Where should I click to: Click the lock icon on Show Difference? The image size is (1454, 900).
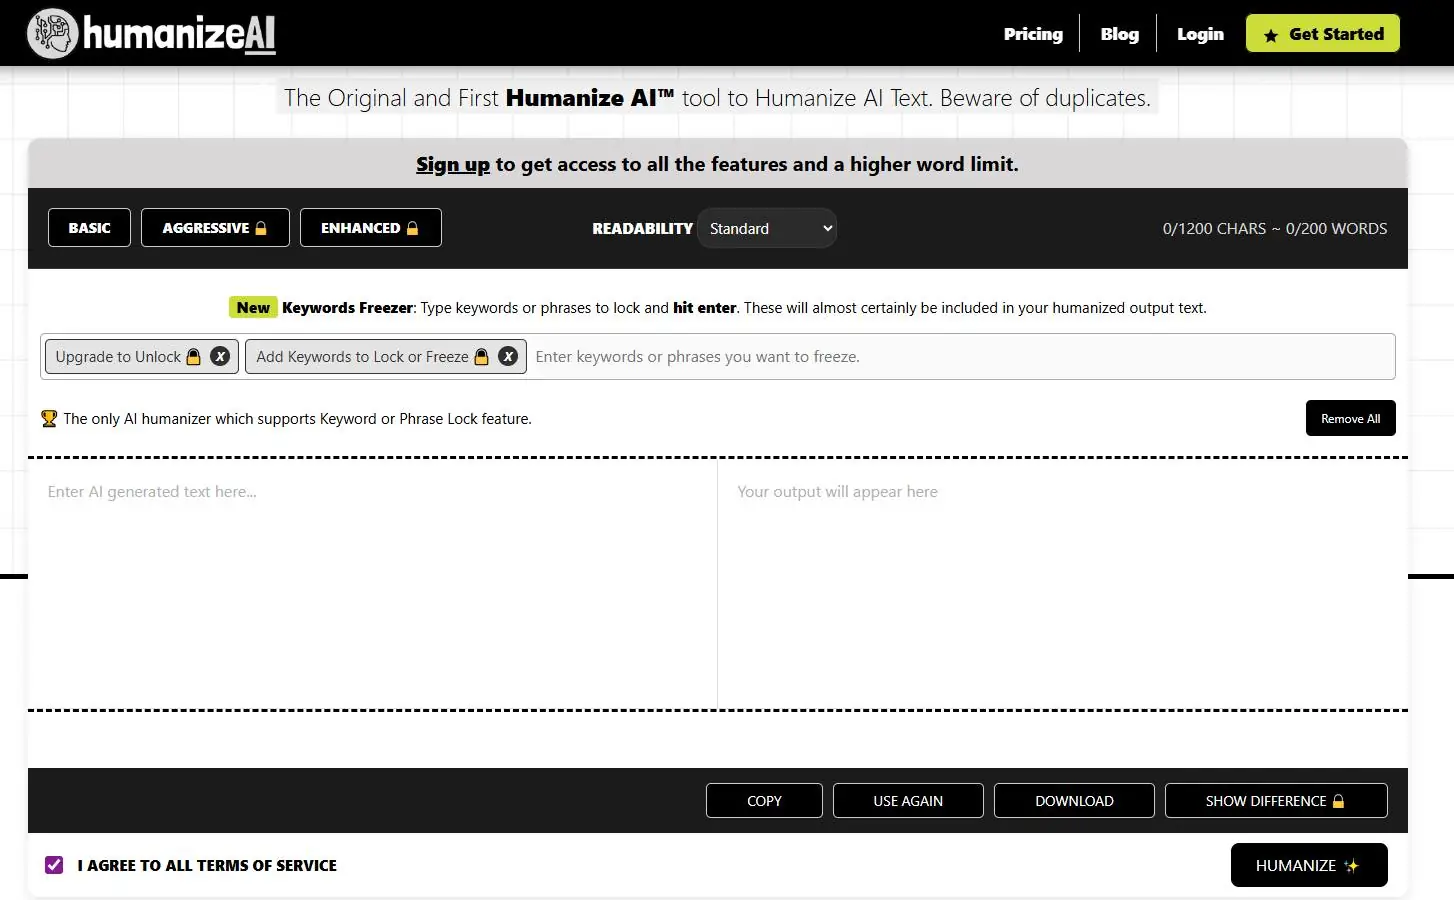pos(1338,801)
